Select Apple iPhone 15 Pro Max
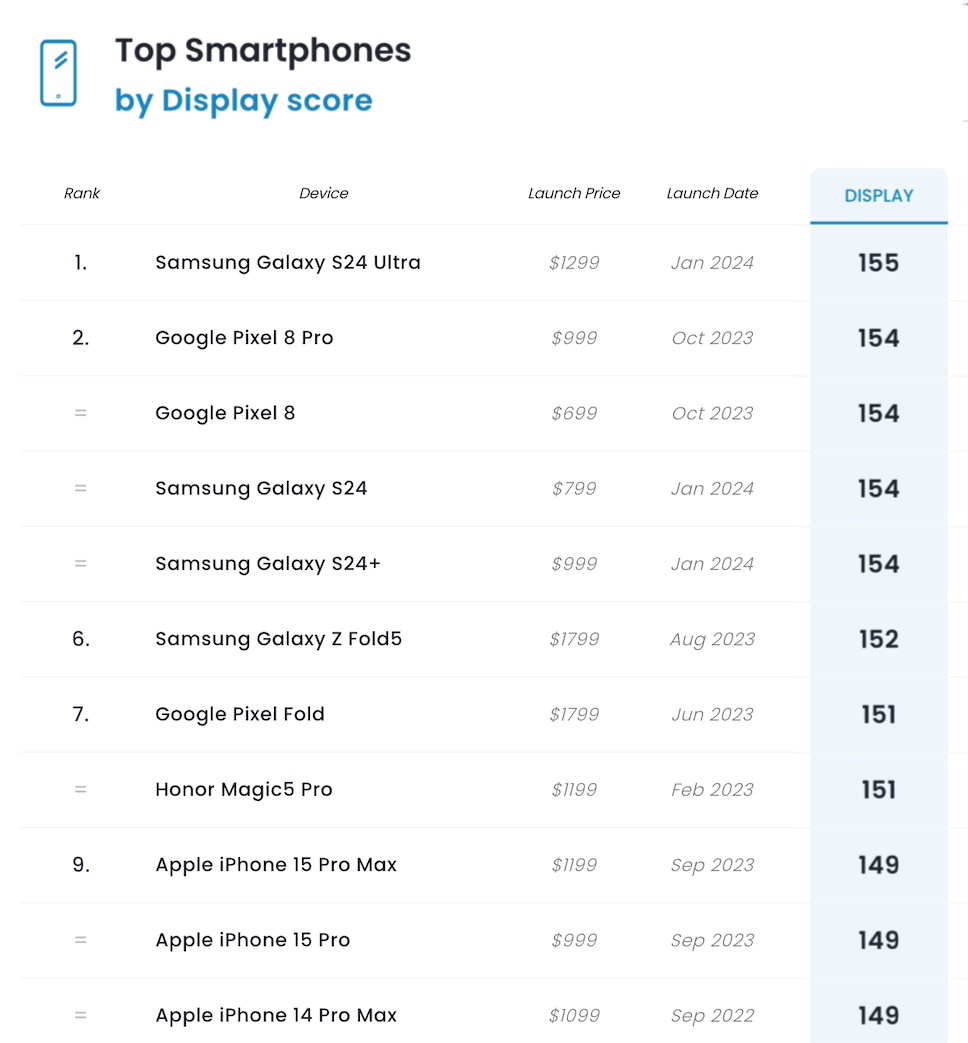The image size is (968, 1043). point(276,865)
